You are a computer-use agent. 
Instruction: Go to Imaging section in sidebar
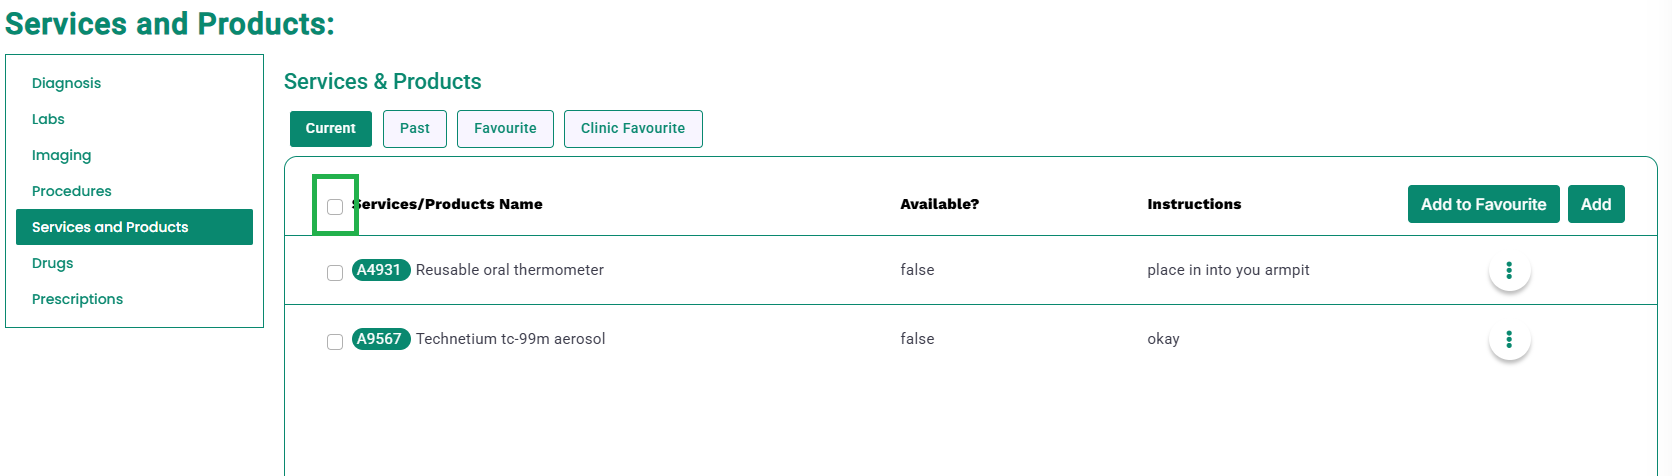(x=61, y=155)
